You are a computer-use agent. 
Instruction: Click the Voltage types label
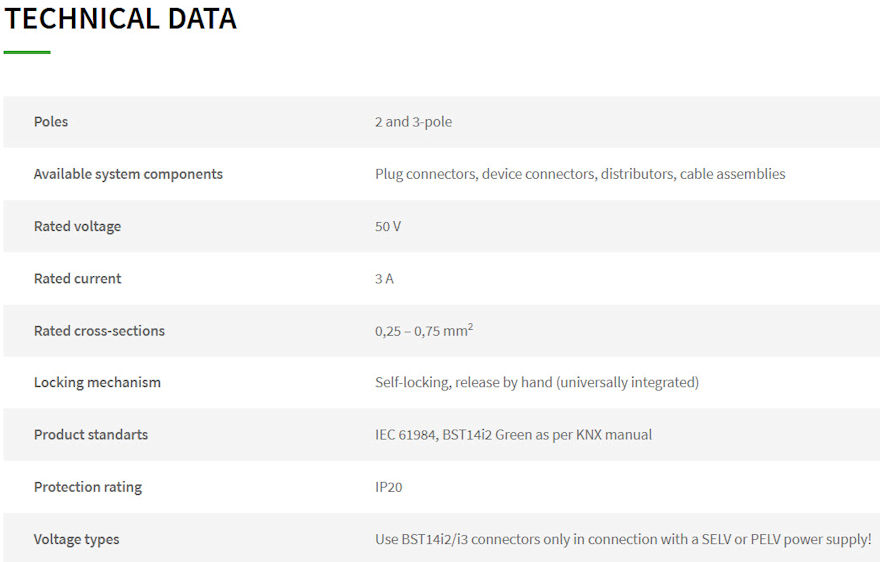(76, 540)
